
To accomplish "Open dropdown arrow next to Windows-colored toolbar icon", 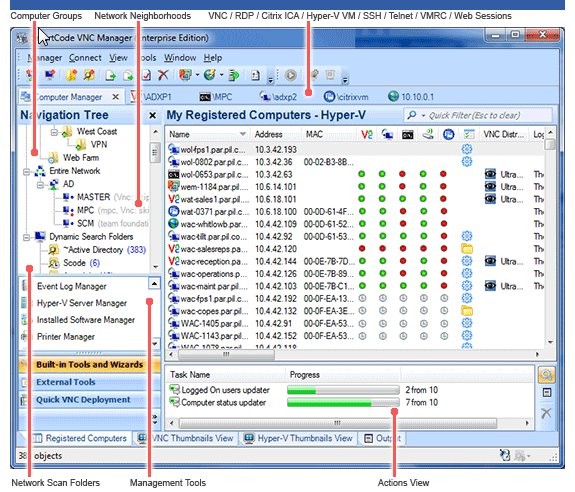I will (197, 75).
